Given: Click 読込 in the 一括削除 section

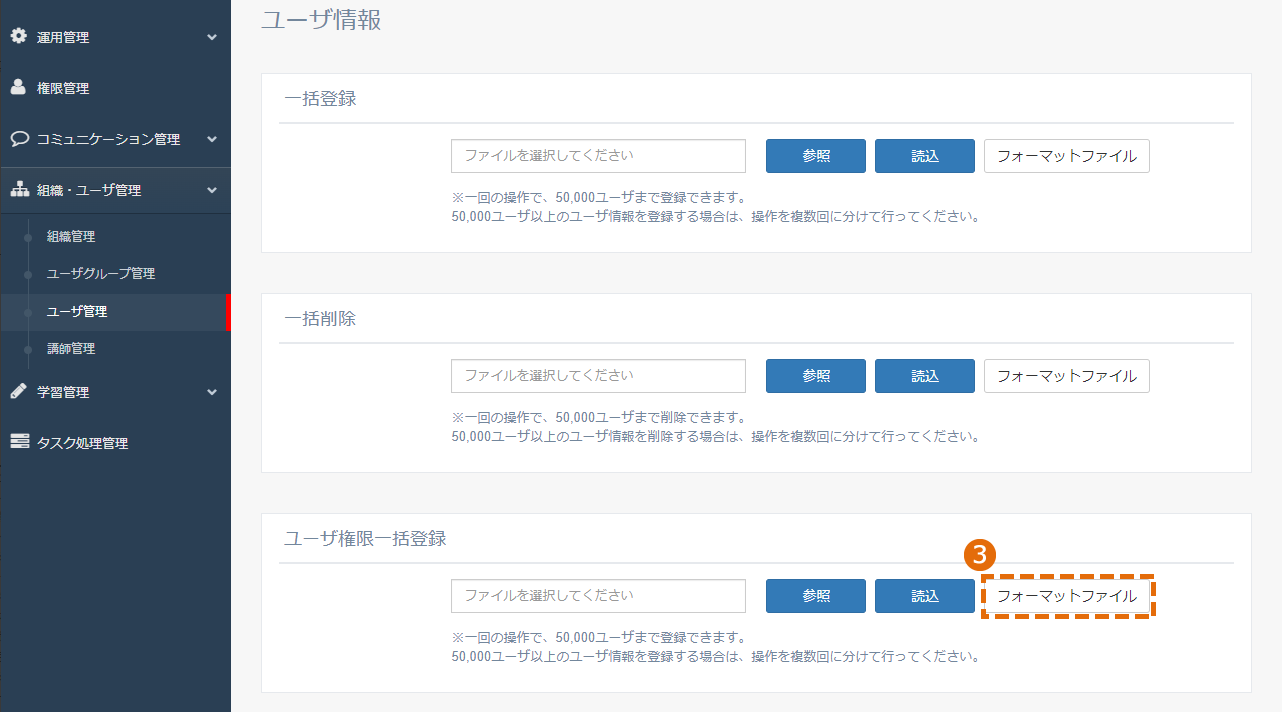Looking at the screenshot, I should click(925, 376).
